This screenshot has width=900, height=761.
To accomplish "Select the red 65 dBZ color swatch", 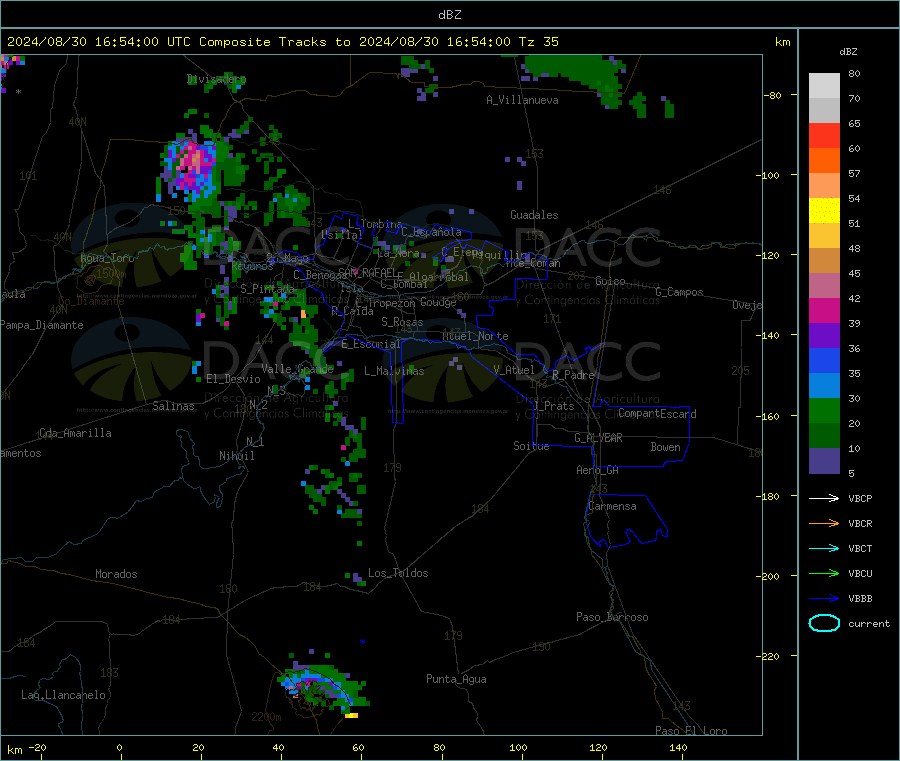I will point(824,135).
